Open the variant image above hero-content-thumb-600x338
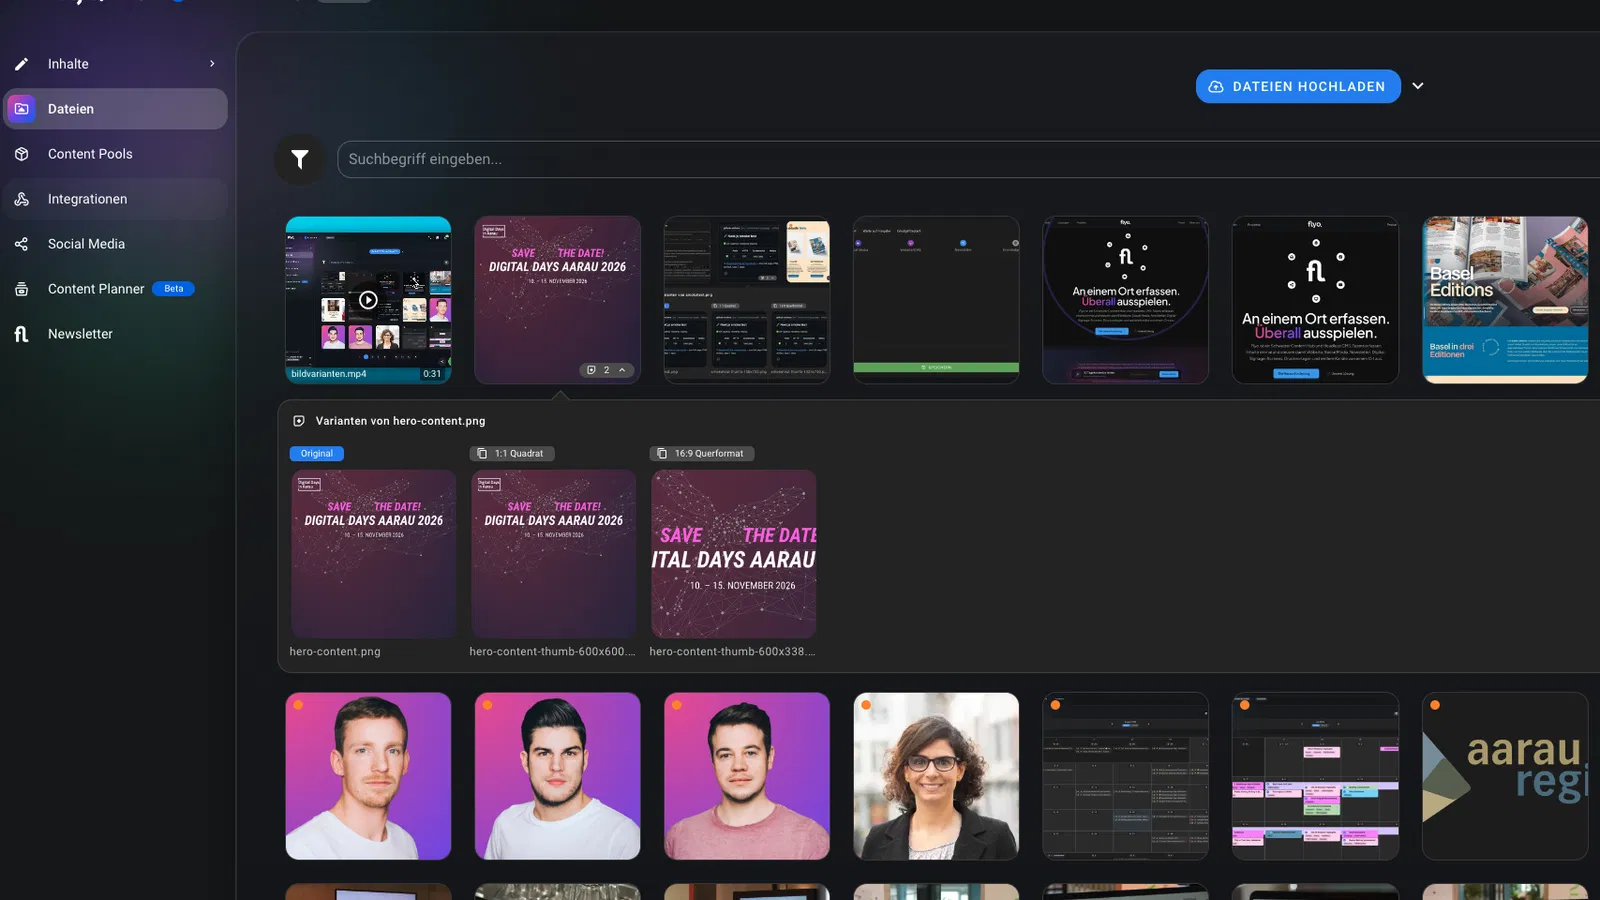The height and width of the screenshot is (900, 1600). 733,554
